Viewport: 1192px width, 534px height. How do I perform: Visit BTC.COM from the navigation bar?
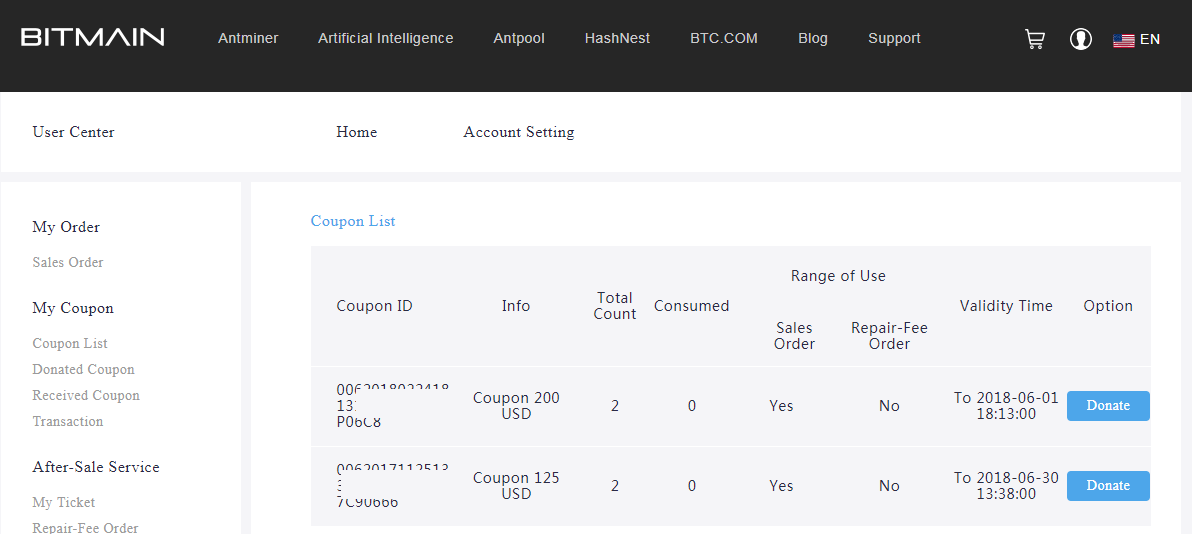coord(724,38)
